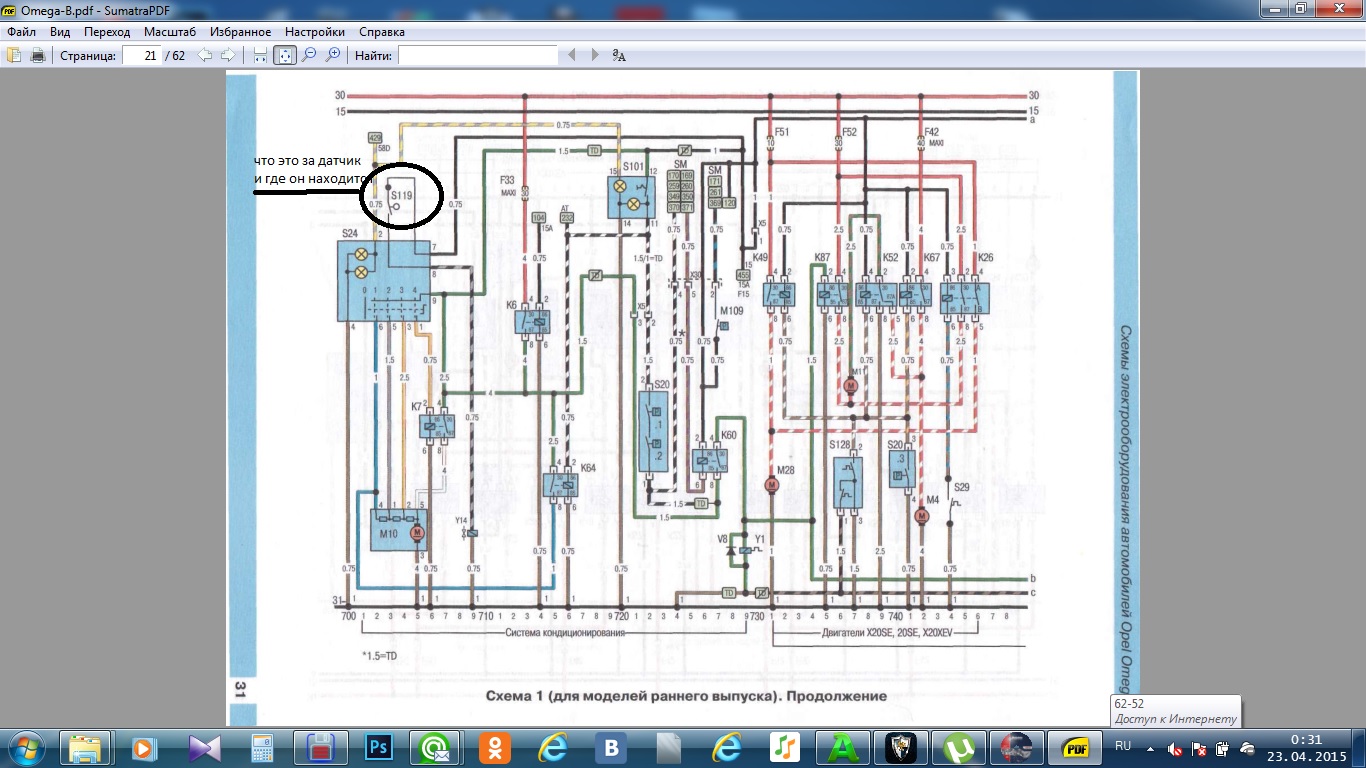Open the Избранное menu
This screenshot has height=768, width=1366.
click(x=240, y=32)
